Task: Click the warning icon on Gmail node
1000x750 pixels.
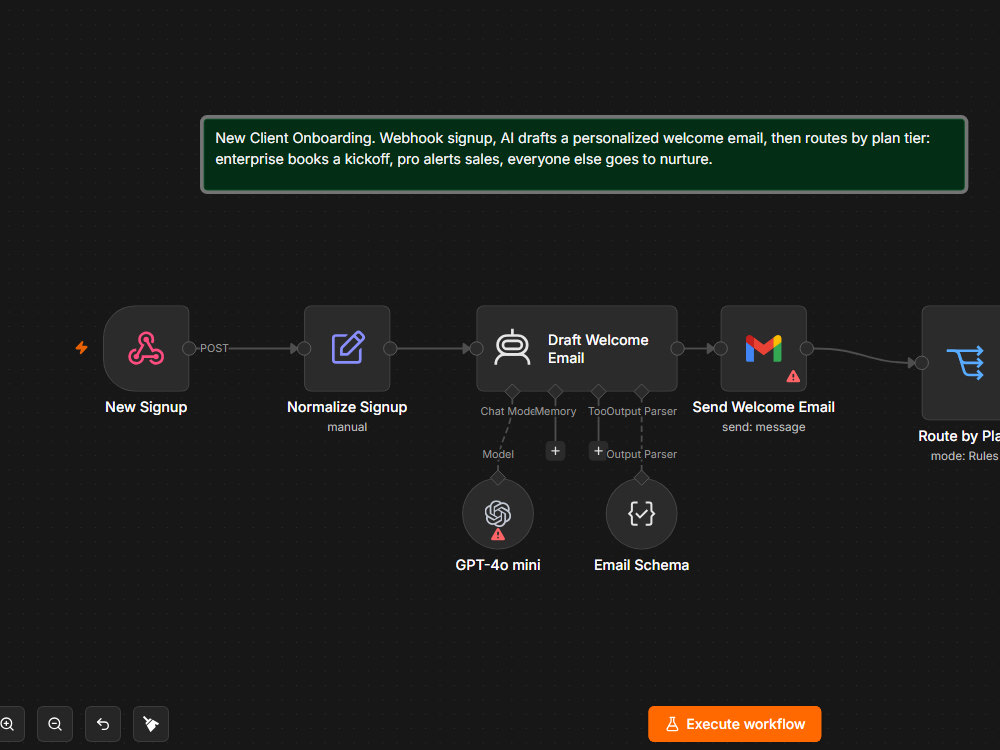Action: (x=793, y=376)
